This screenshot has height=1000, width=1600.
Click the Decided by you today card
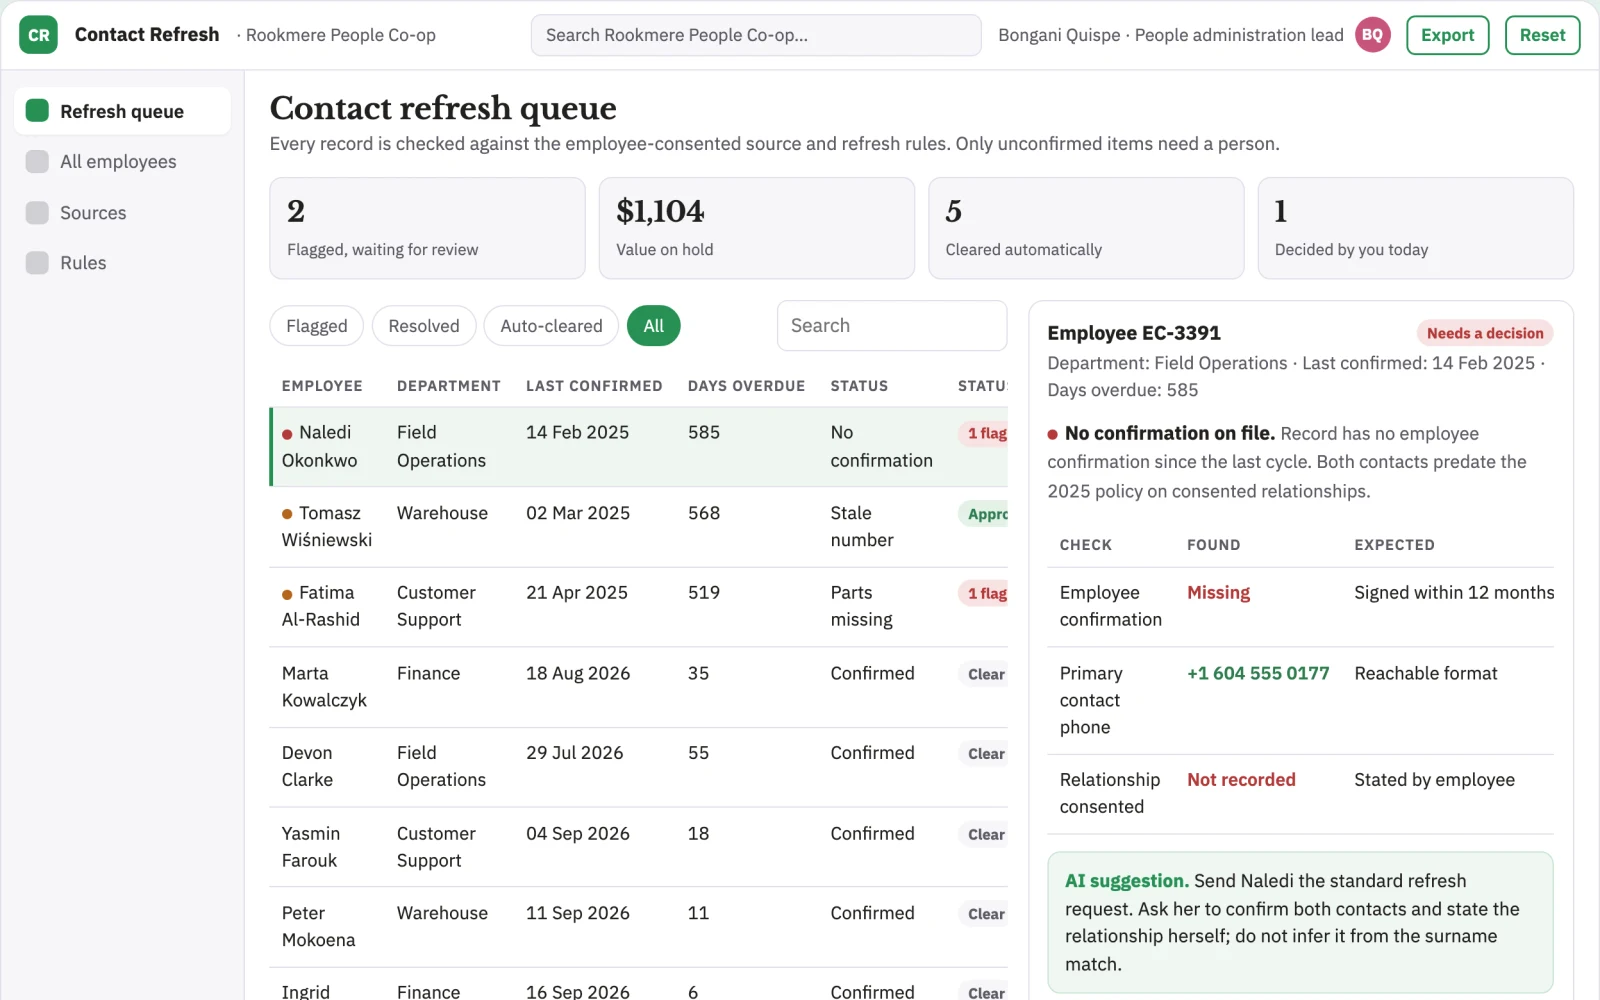click(x=1415, y=228)
